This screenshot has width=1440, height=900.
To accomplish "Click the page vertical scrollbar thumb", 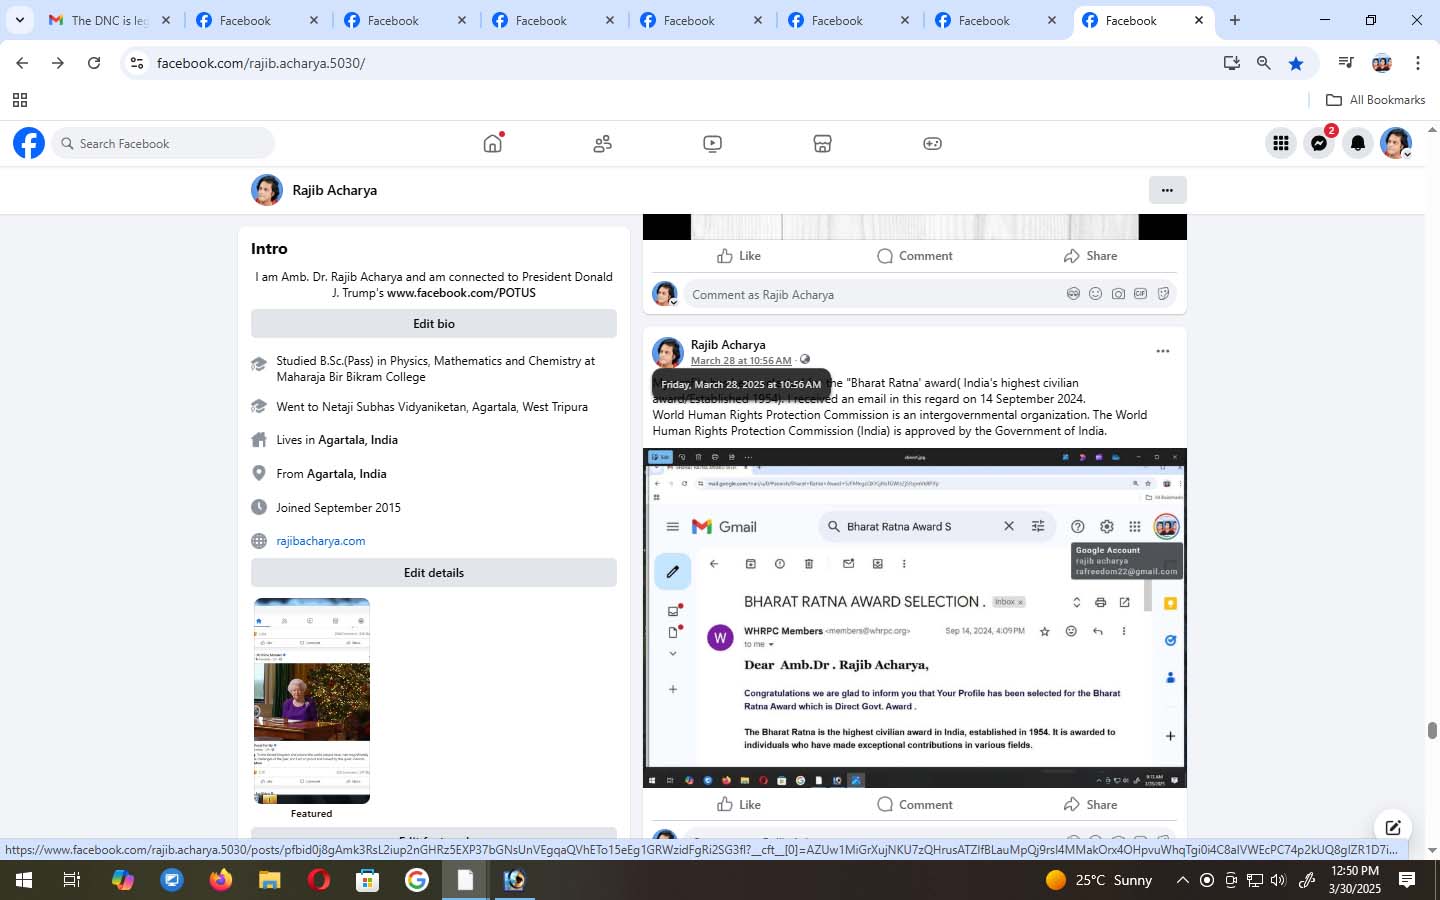I will tap(1432, 730).
